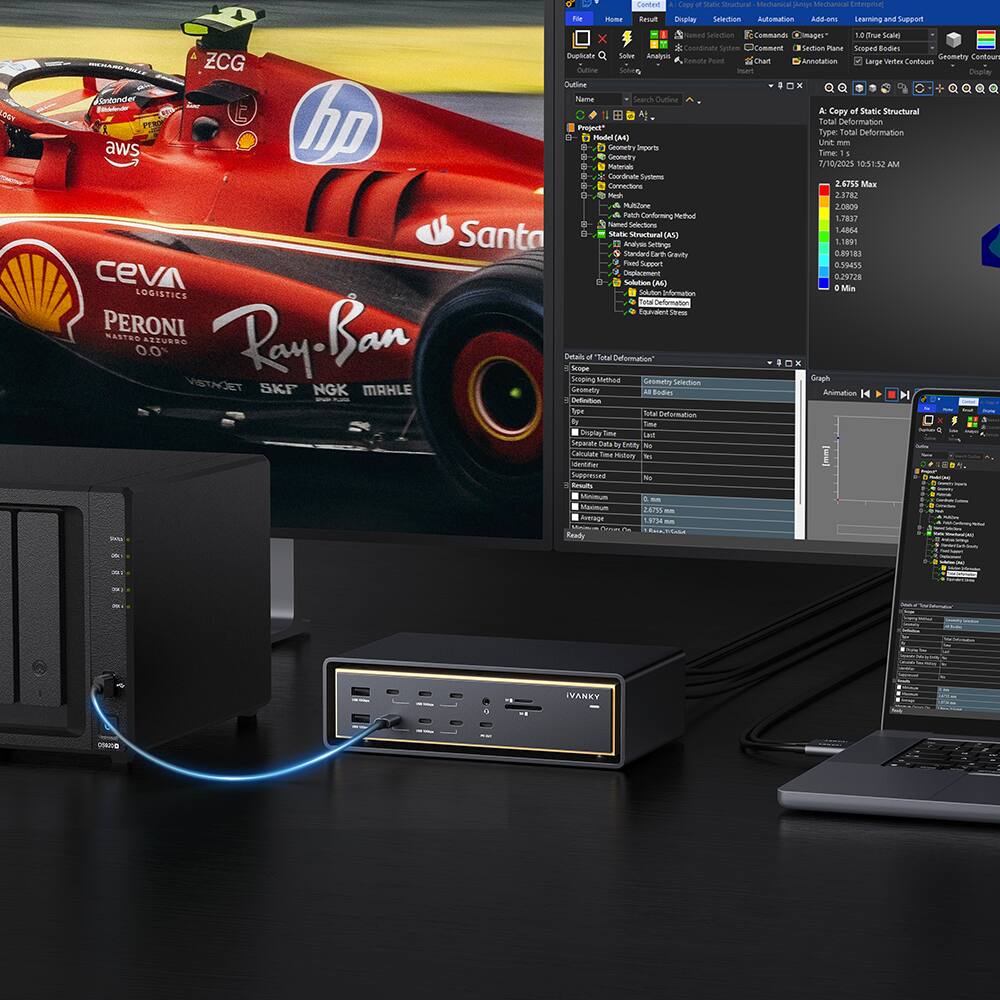Click the highlighted cube view icon in viewport toolbar
Viewport: 1000px width, 1000px height.
(x=859, y=88)
